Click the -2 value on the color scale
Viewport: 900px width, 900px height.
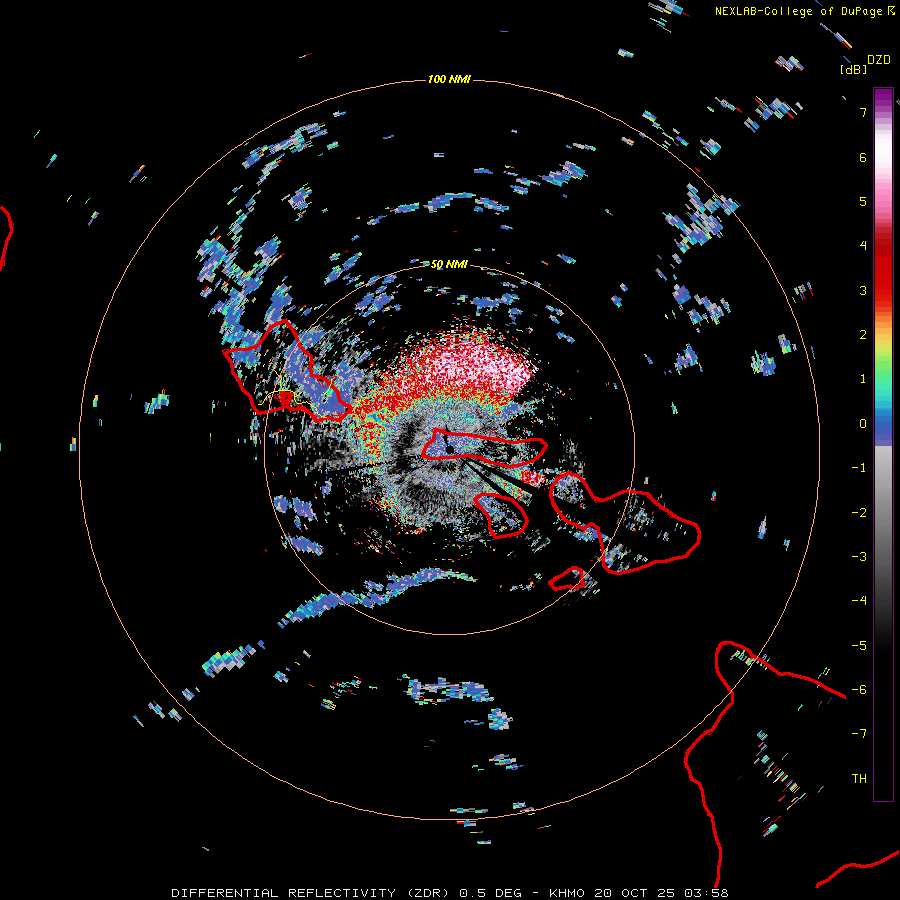pos(859,513)
